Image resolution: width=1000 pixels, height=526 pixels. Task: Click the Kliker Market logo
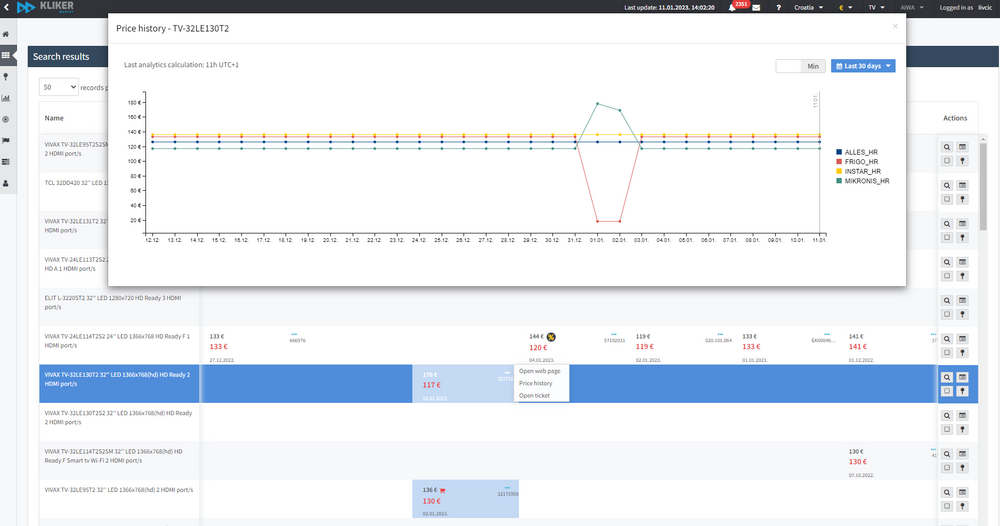pyautogui.click(x=45, y=7)
